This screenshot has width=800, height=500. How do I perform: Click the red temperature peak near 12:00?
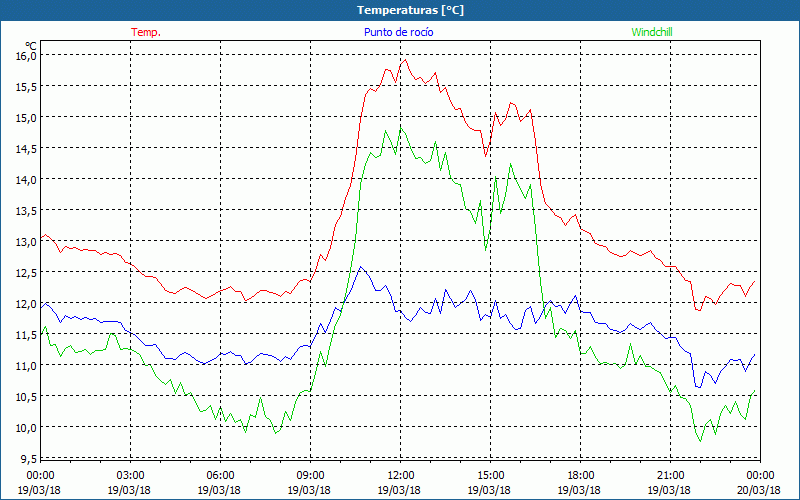[x=406, y=60]
